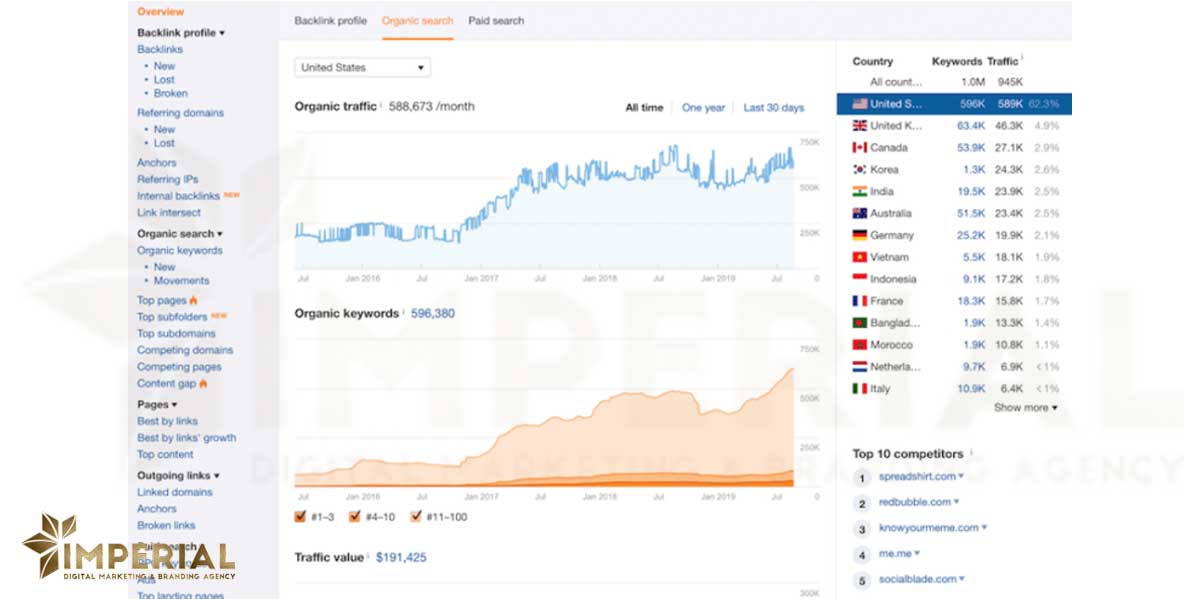This screenshot has width=1200, height=600.
Task: Click the organic keywords count 596,380
Action: point(432,314)
